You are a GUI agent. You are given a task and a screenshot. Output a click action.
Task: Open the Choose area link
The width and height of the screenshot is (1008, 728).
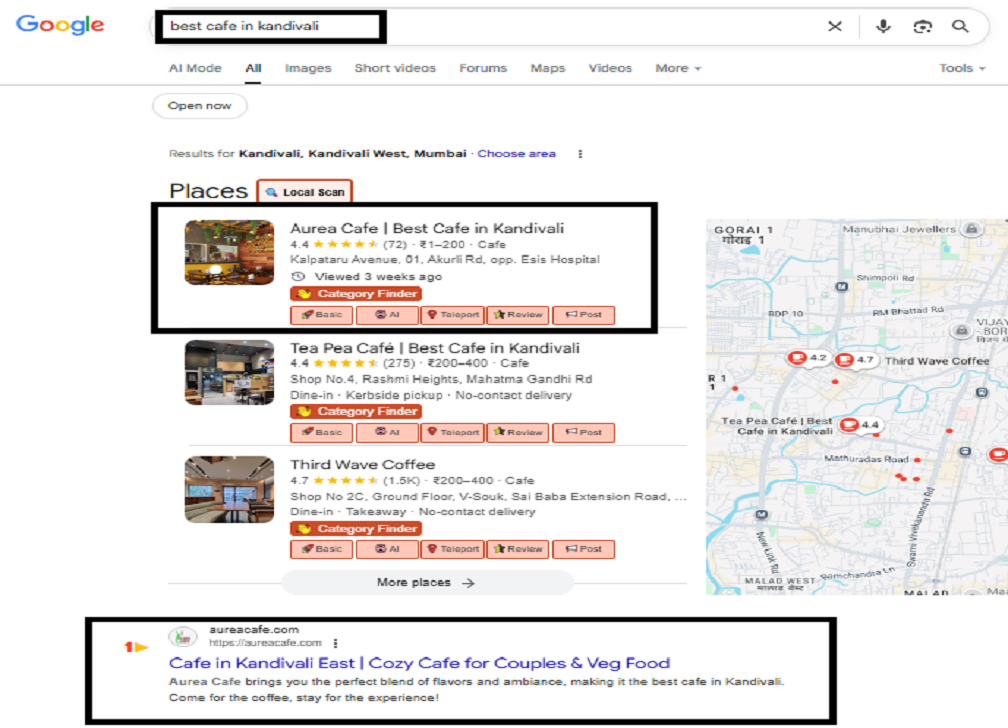pos(516,153)
